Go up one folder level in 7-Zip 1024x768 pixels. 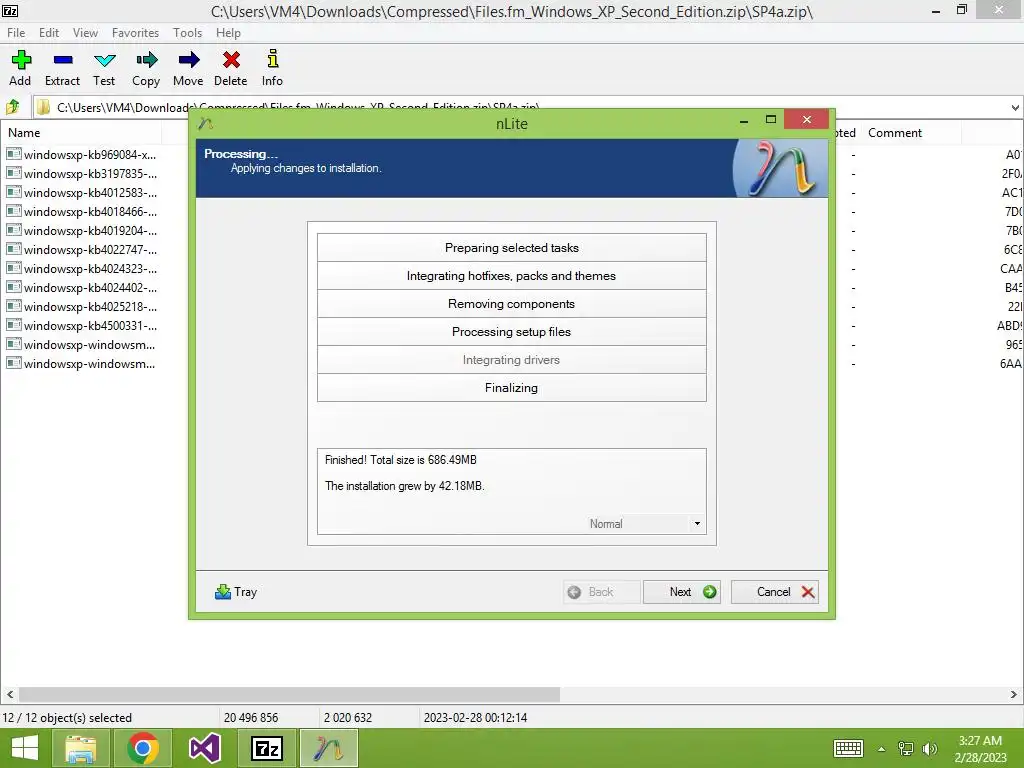coord(12,107)
